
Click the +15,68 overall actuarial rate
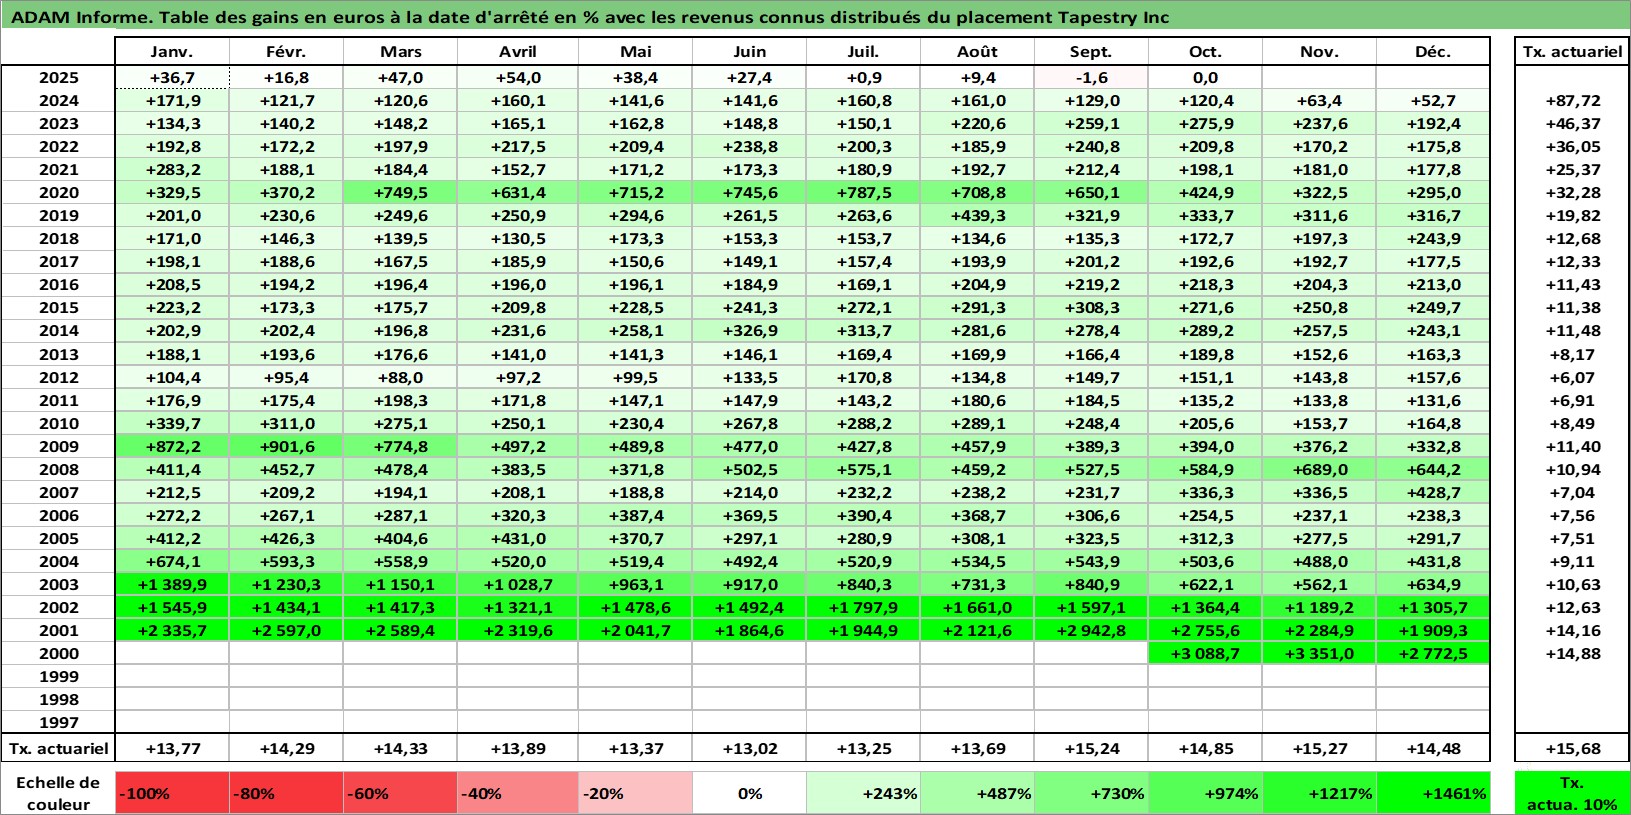point(1572,749)
